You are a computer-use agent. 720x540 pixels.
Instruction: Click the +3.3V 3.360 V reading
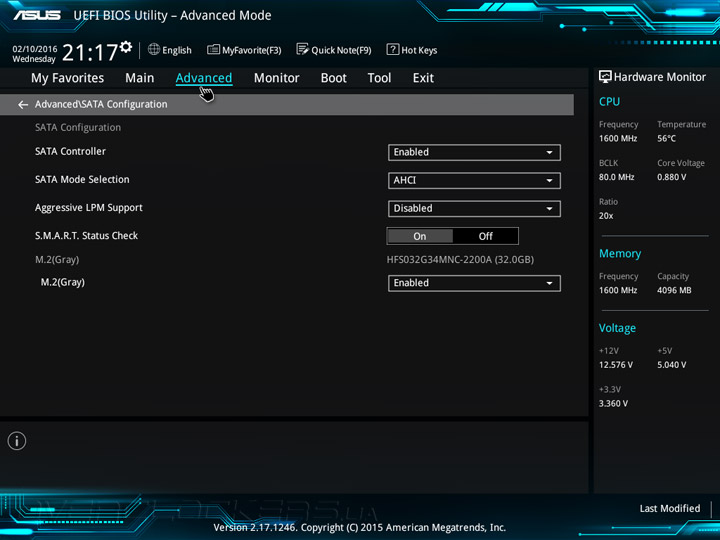tap(613, 403)
